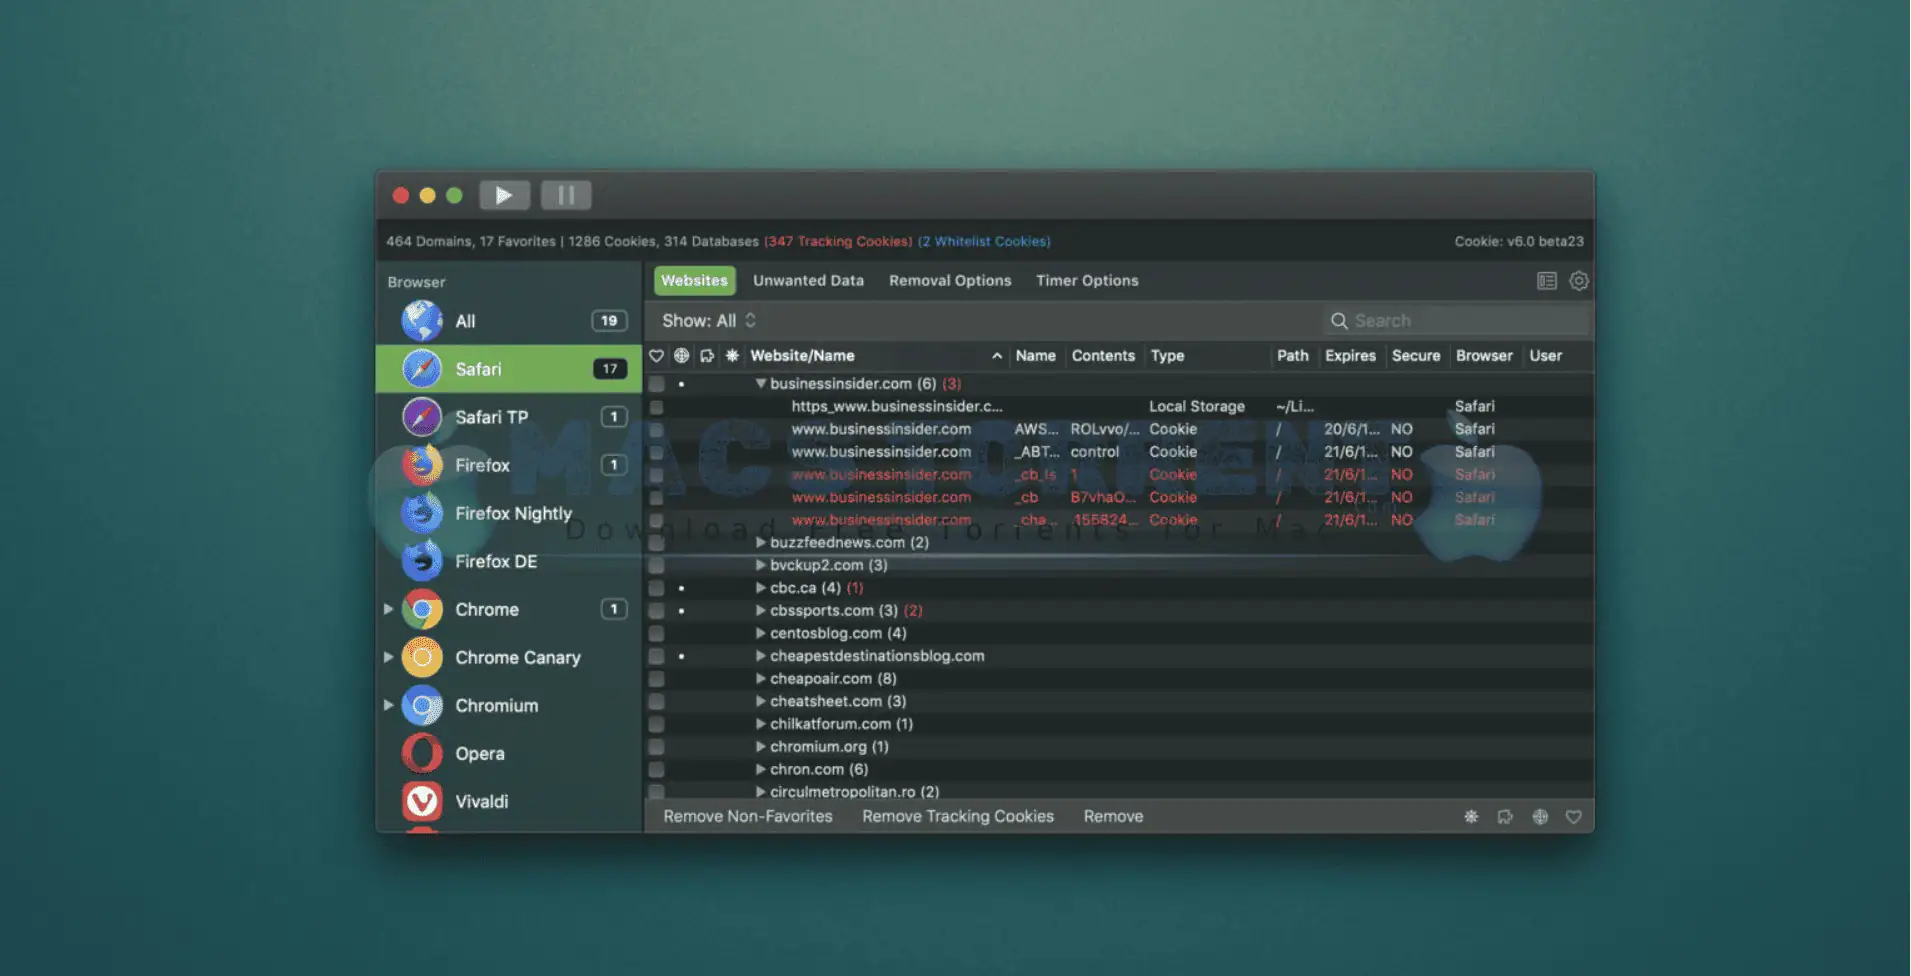Screen dimensions: 1911x976
Task: Open the settings gear icon
Action: (1579, 281)
